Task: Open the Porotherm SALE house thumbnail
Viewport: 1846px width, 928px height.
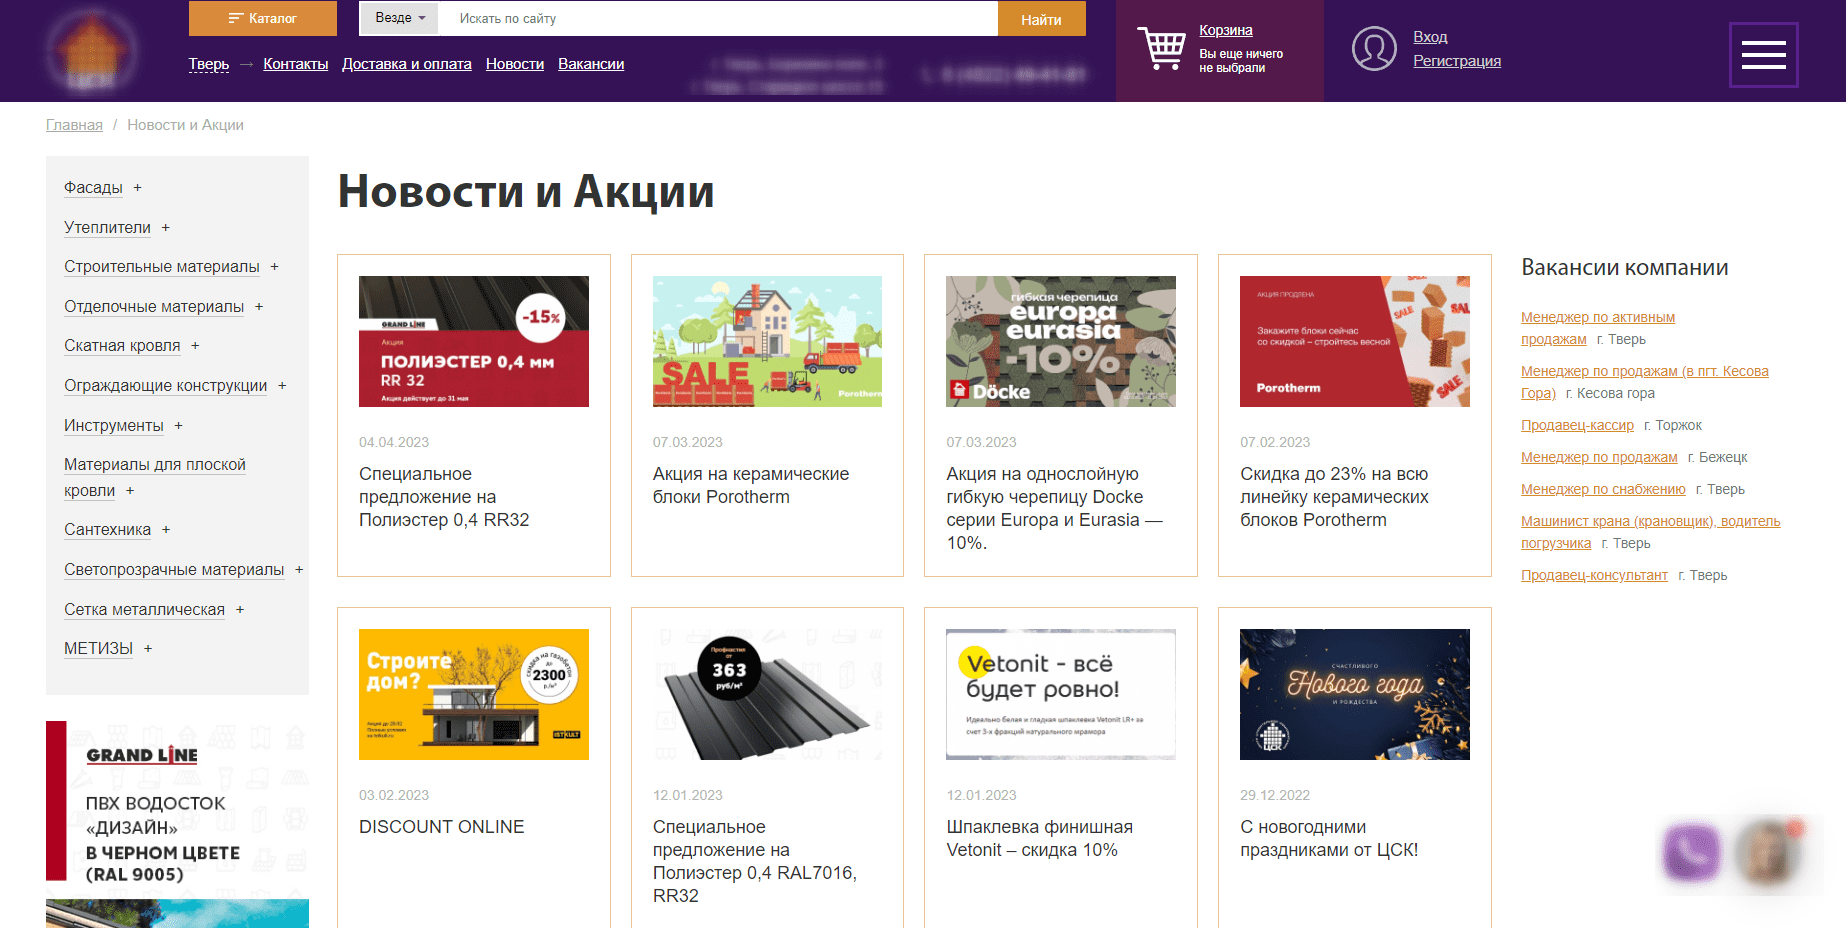Action: [767, 341]
